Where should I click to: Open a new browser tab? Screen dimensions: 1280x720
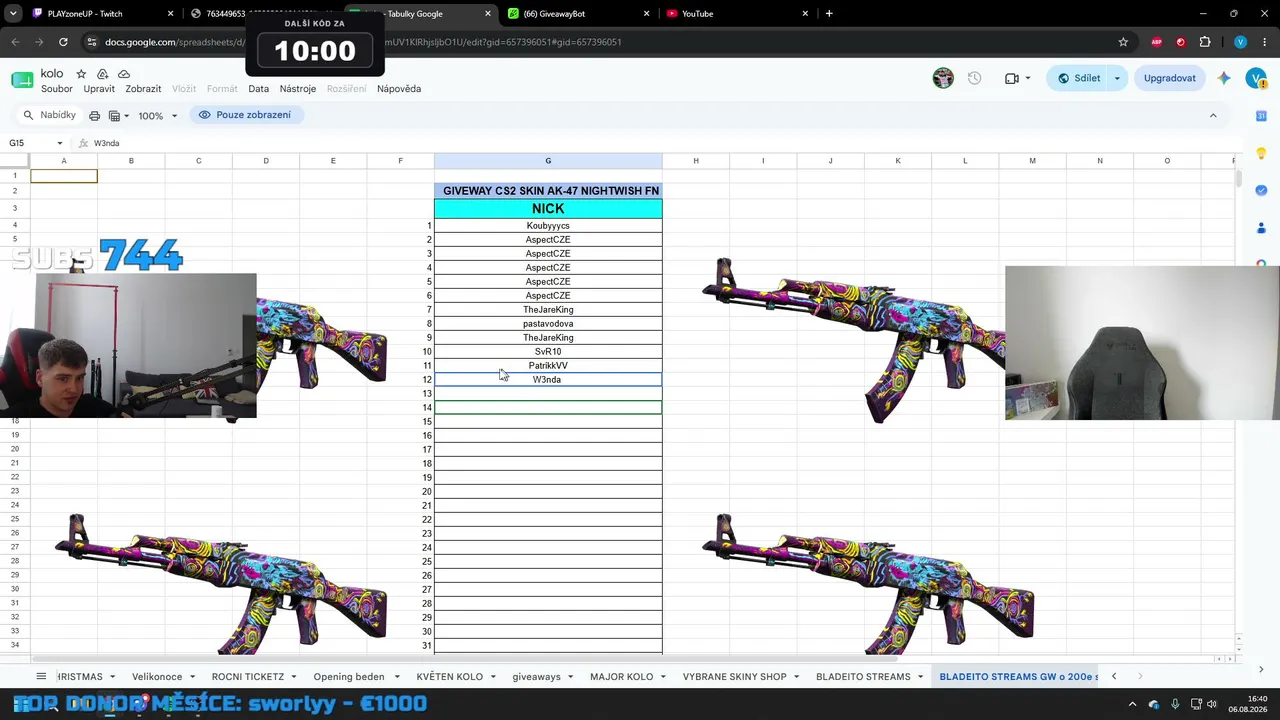pyautogui.click(x=829, y=14)
